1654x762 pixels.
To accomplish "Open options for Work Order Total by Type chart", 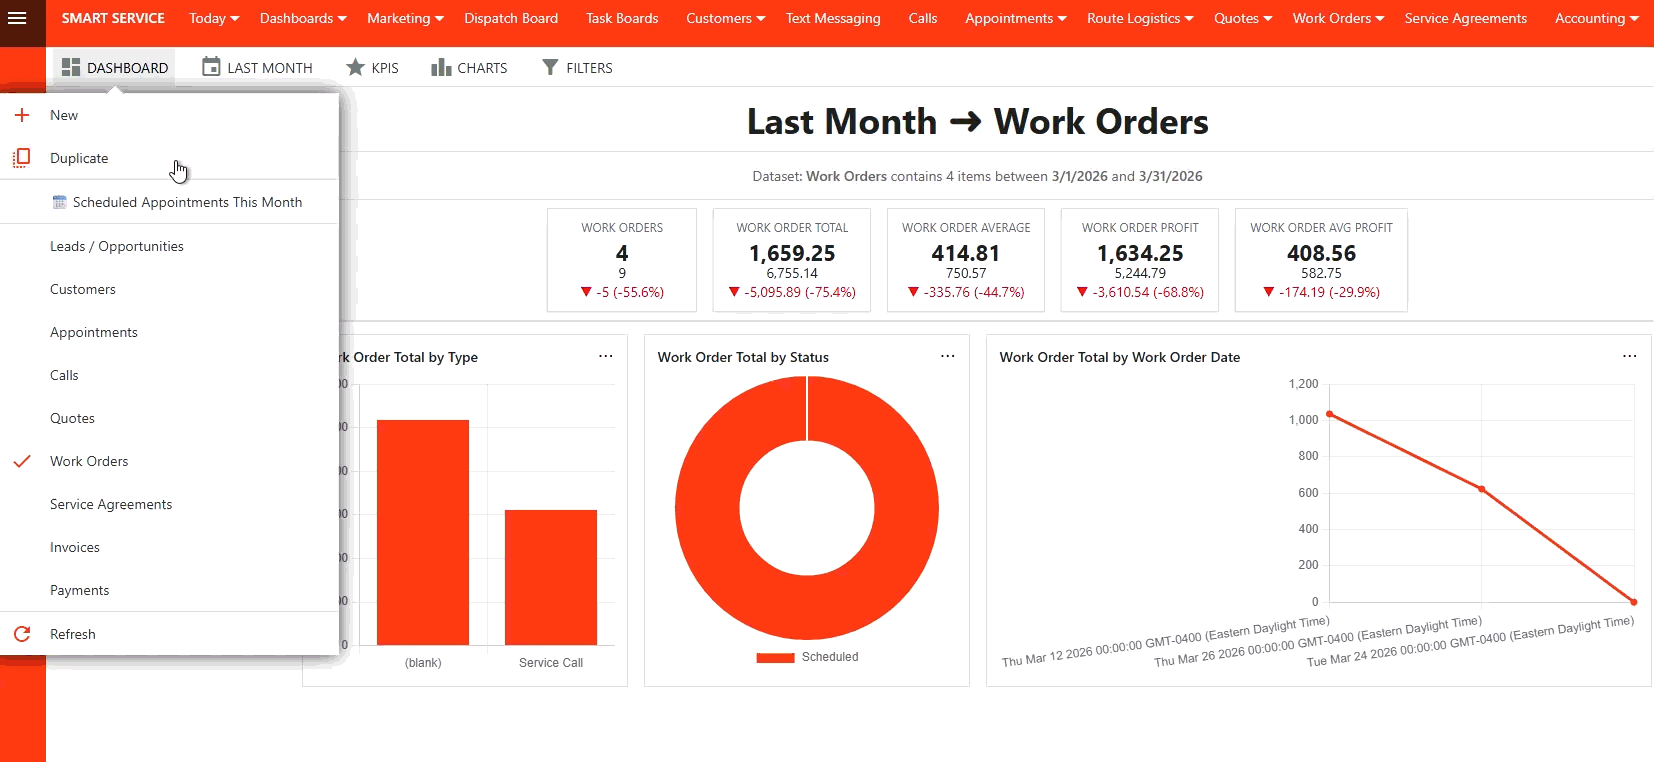I will coord(606,356).
